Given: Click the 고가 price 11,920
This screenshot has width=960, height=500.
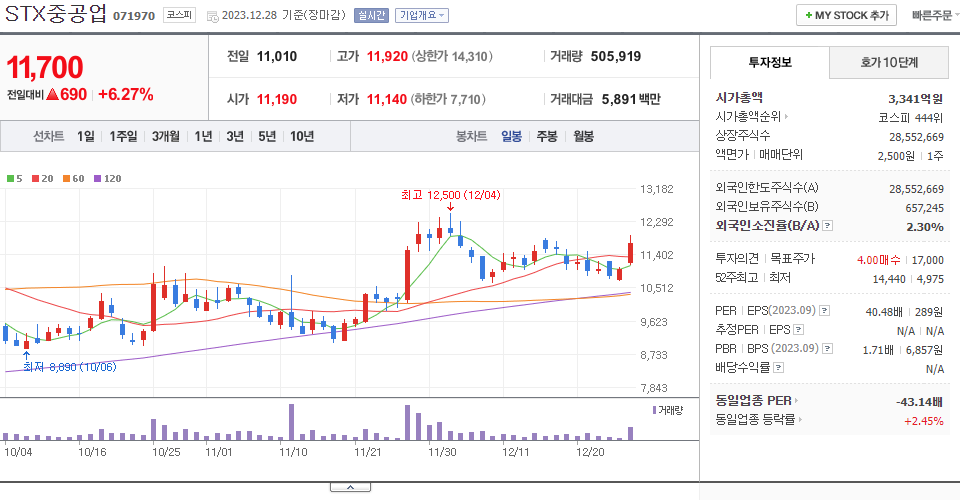Looking at the screenshot, I should (387, 56).
